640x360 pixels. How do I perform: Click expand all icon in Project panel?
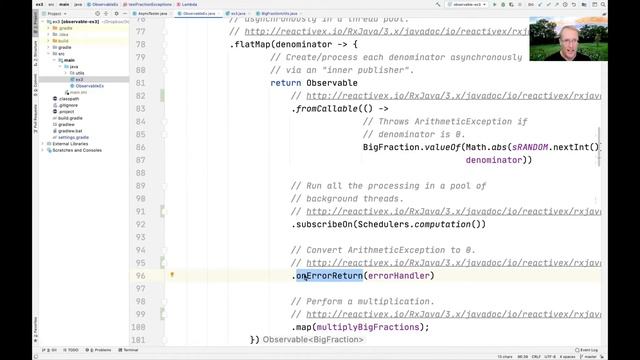(x=106, y=13)
